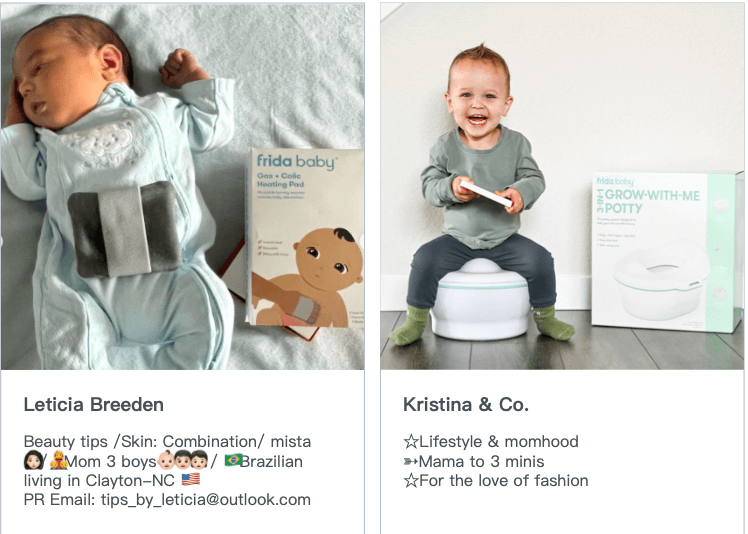Click the star before Lifestyle & momhood

(x=411, y=441)
